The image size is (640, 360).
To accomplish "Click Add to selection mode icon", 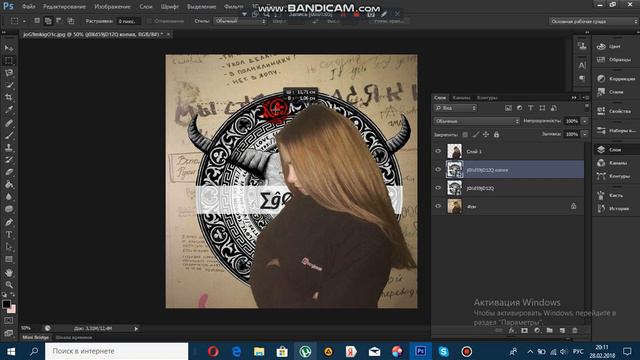I will [48, 20].
